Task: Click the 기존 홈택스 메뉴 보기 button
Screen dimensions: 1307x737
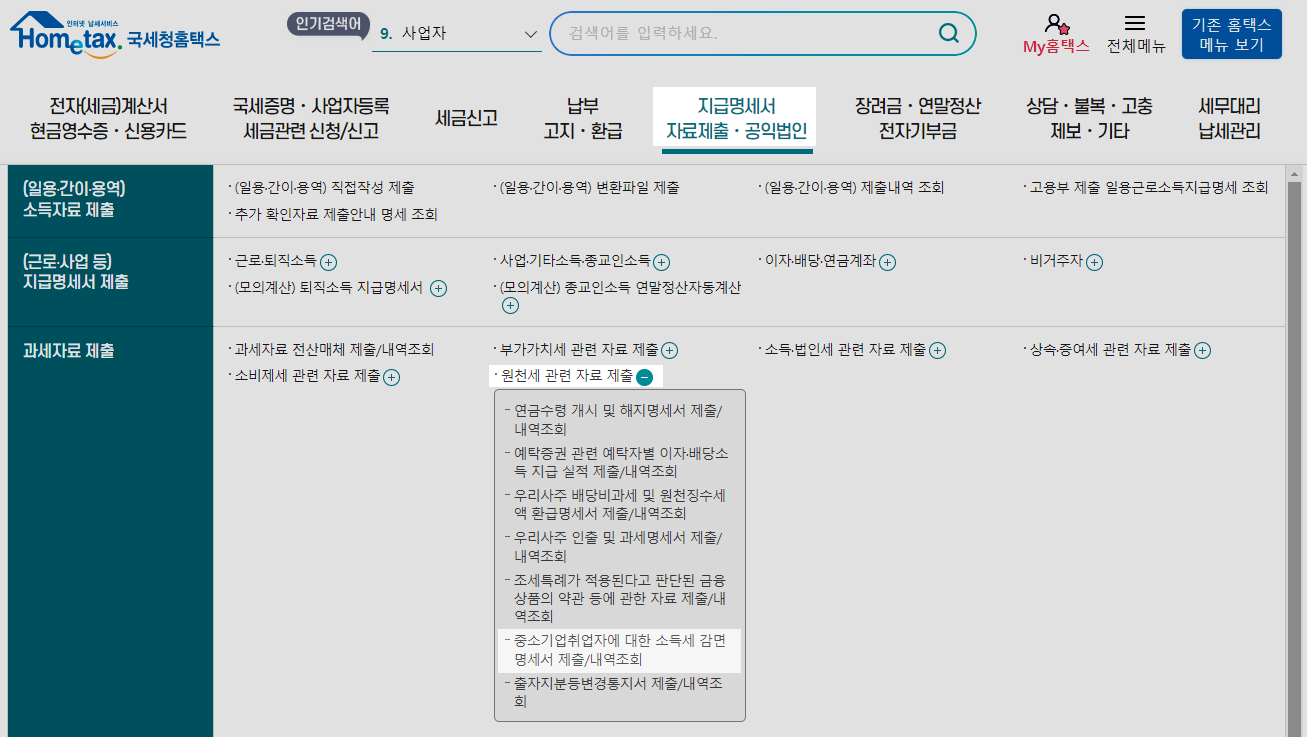Action: [x=1232, y=33]
